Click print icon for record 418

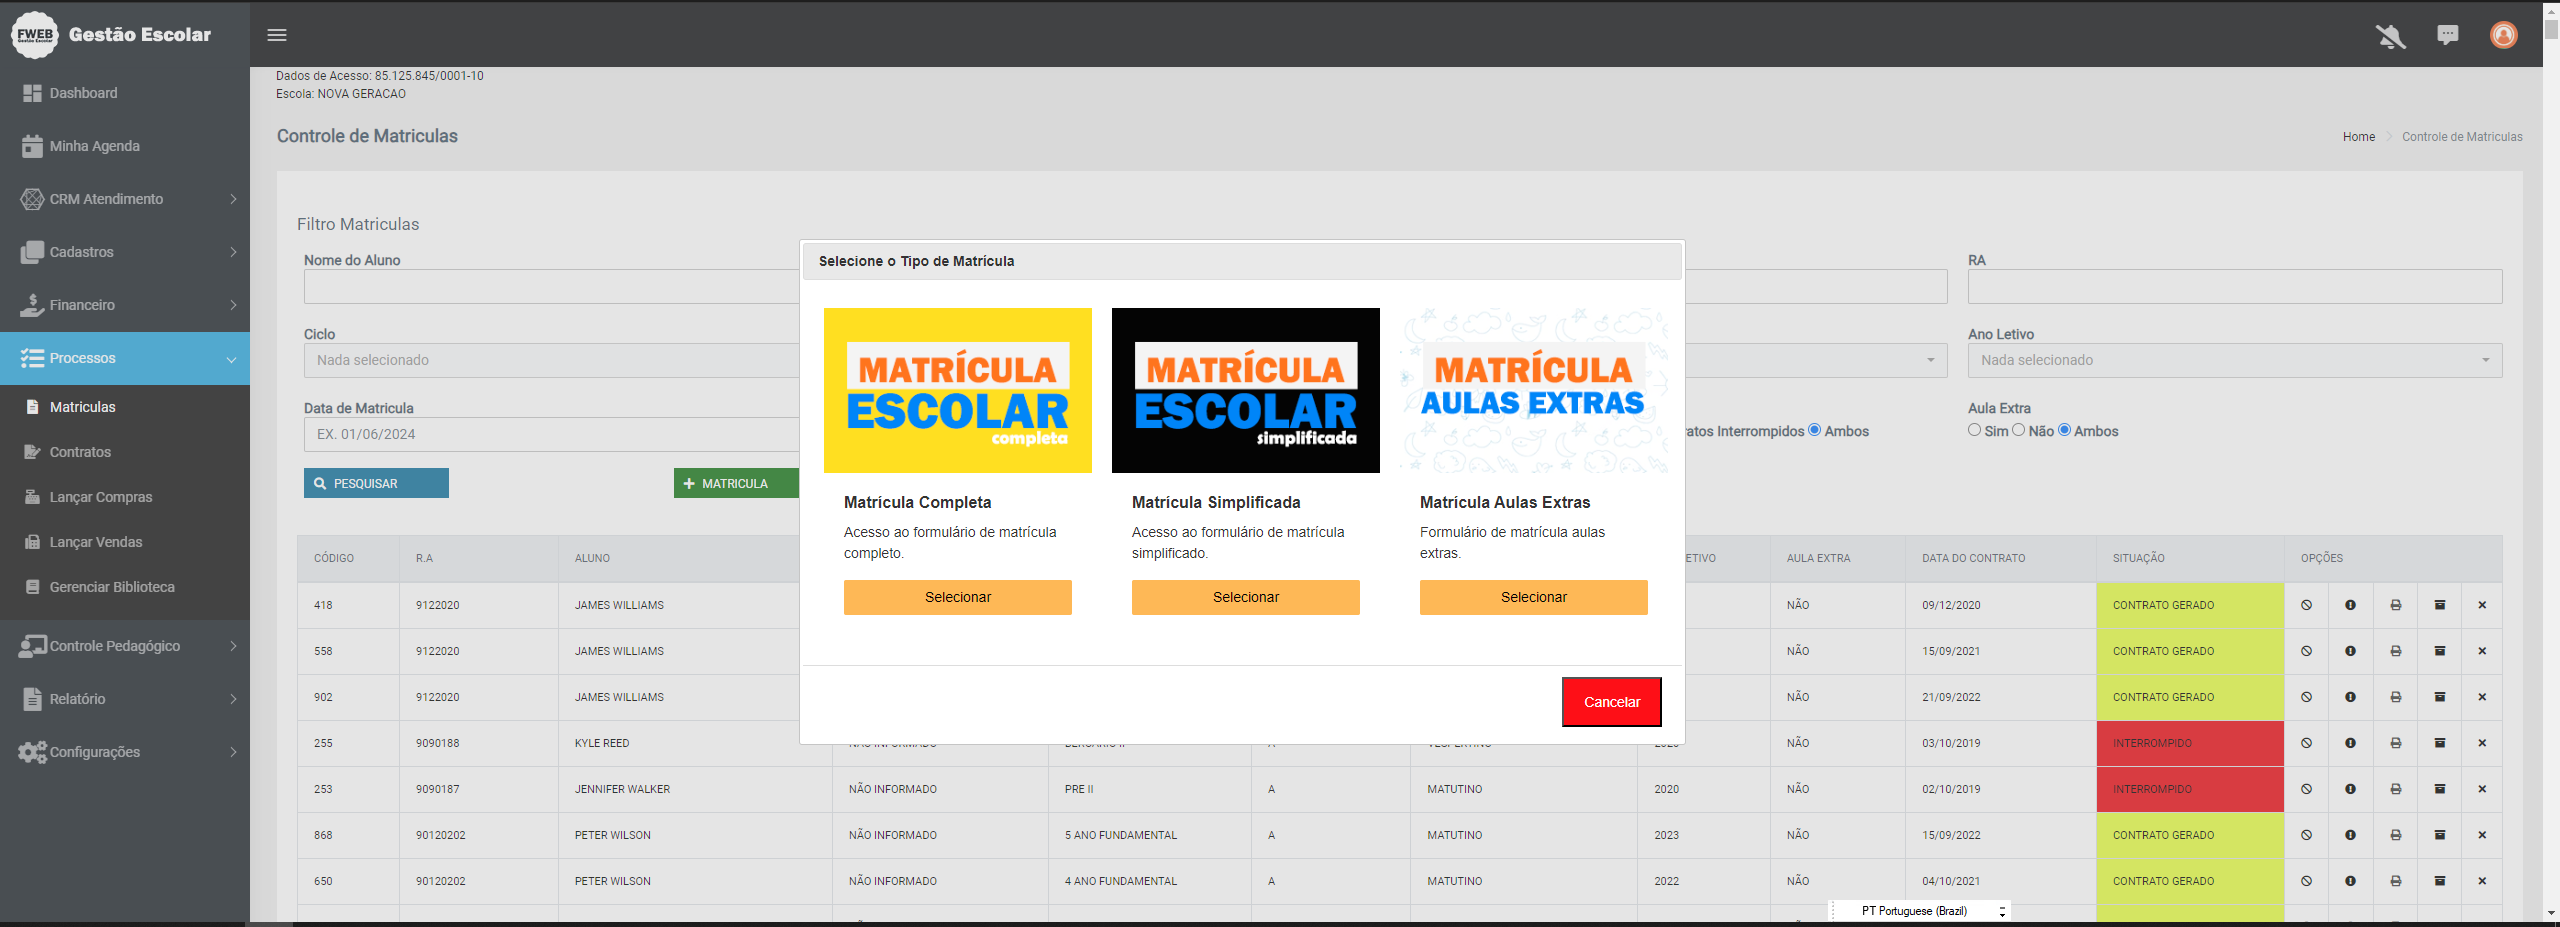click(x=2395, y=605)
